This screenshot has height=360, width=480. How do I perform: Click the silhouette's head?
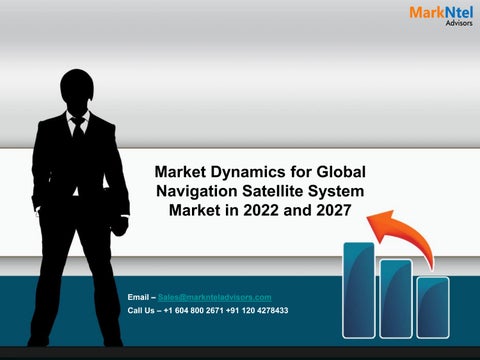tap(77, 89)
